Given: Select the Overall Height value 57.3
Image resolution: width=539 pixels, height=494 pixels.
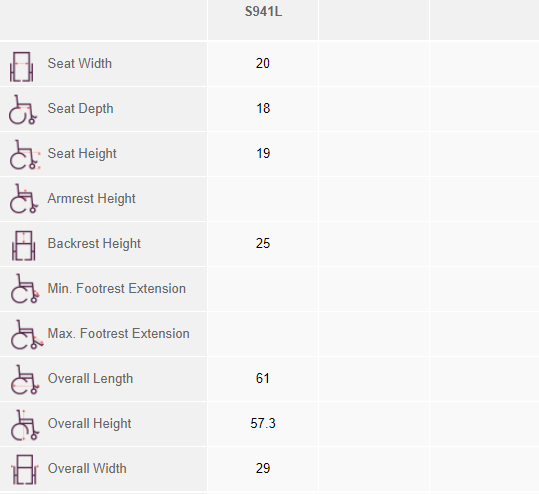Looking at the screenshot, I should [263, 424].
